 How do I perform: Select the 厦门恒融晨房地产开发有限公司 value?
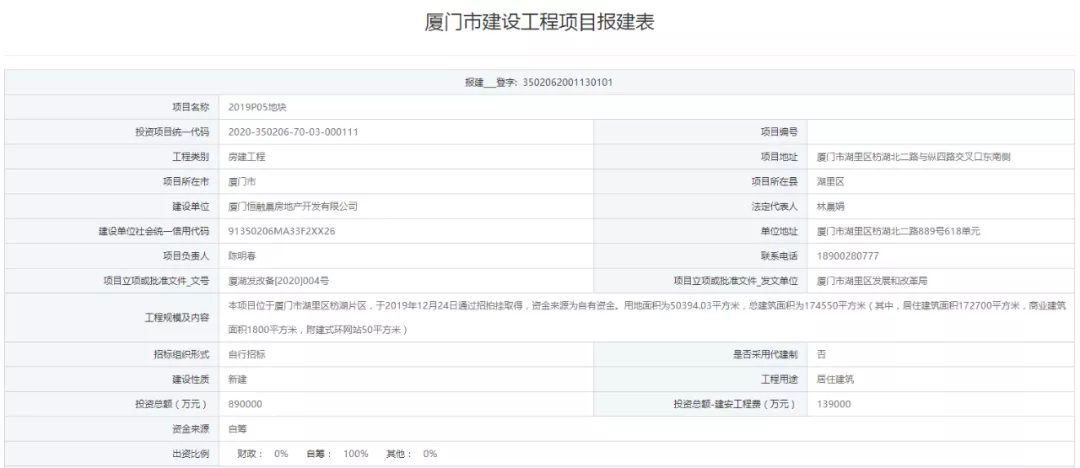coord(293,207)
